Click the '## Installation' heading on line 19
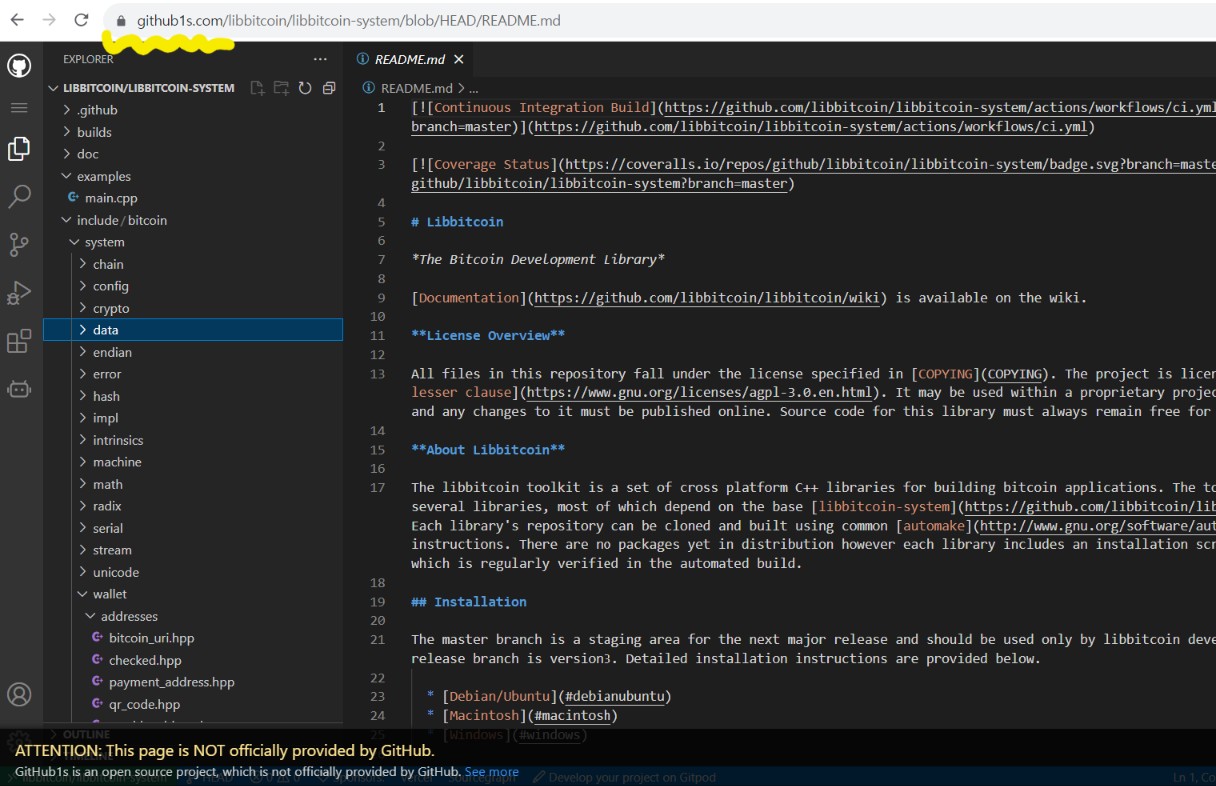Screen dimensions: 1216x786 point(468,601)
